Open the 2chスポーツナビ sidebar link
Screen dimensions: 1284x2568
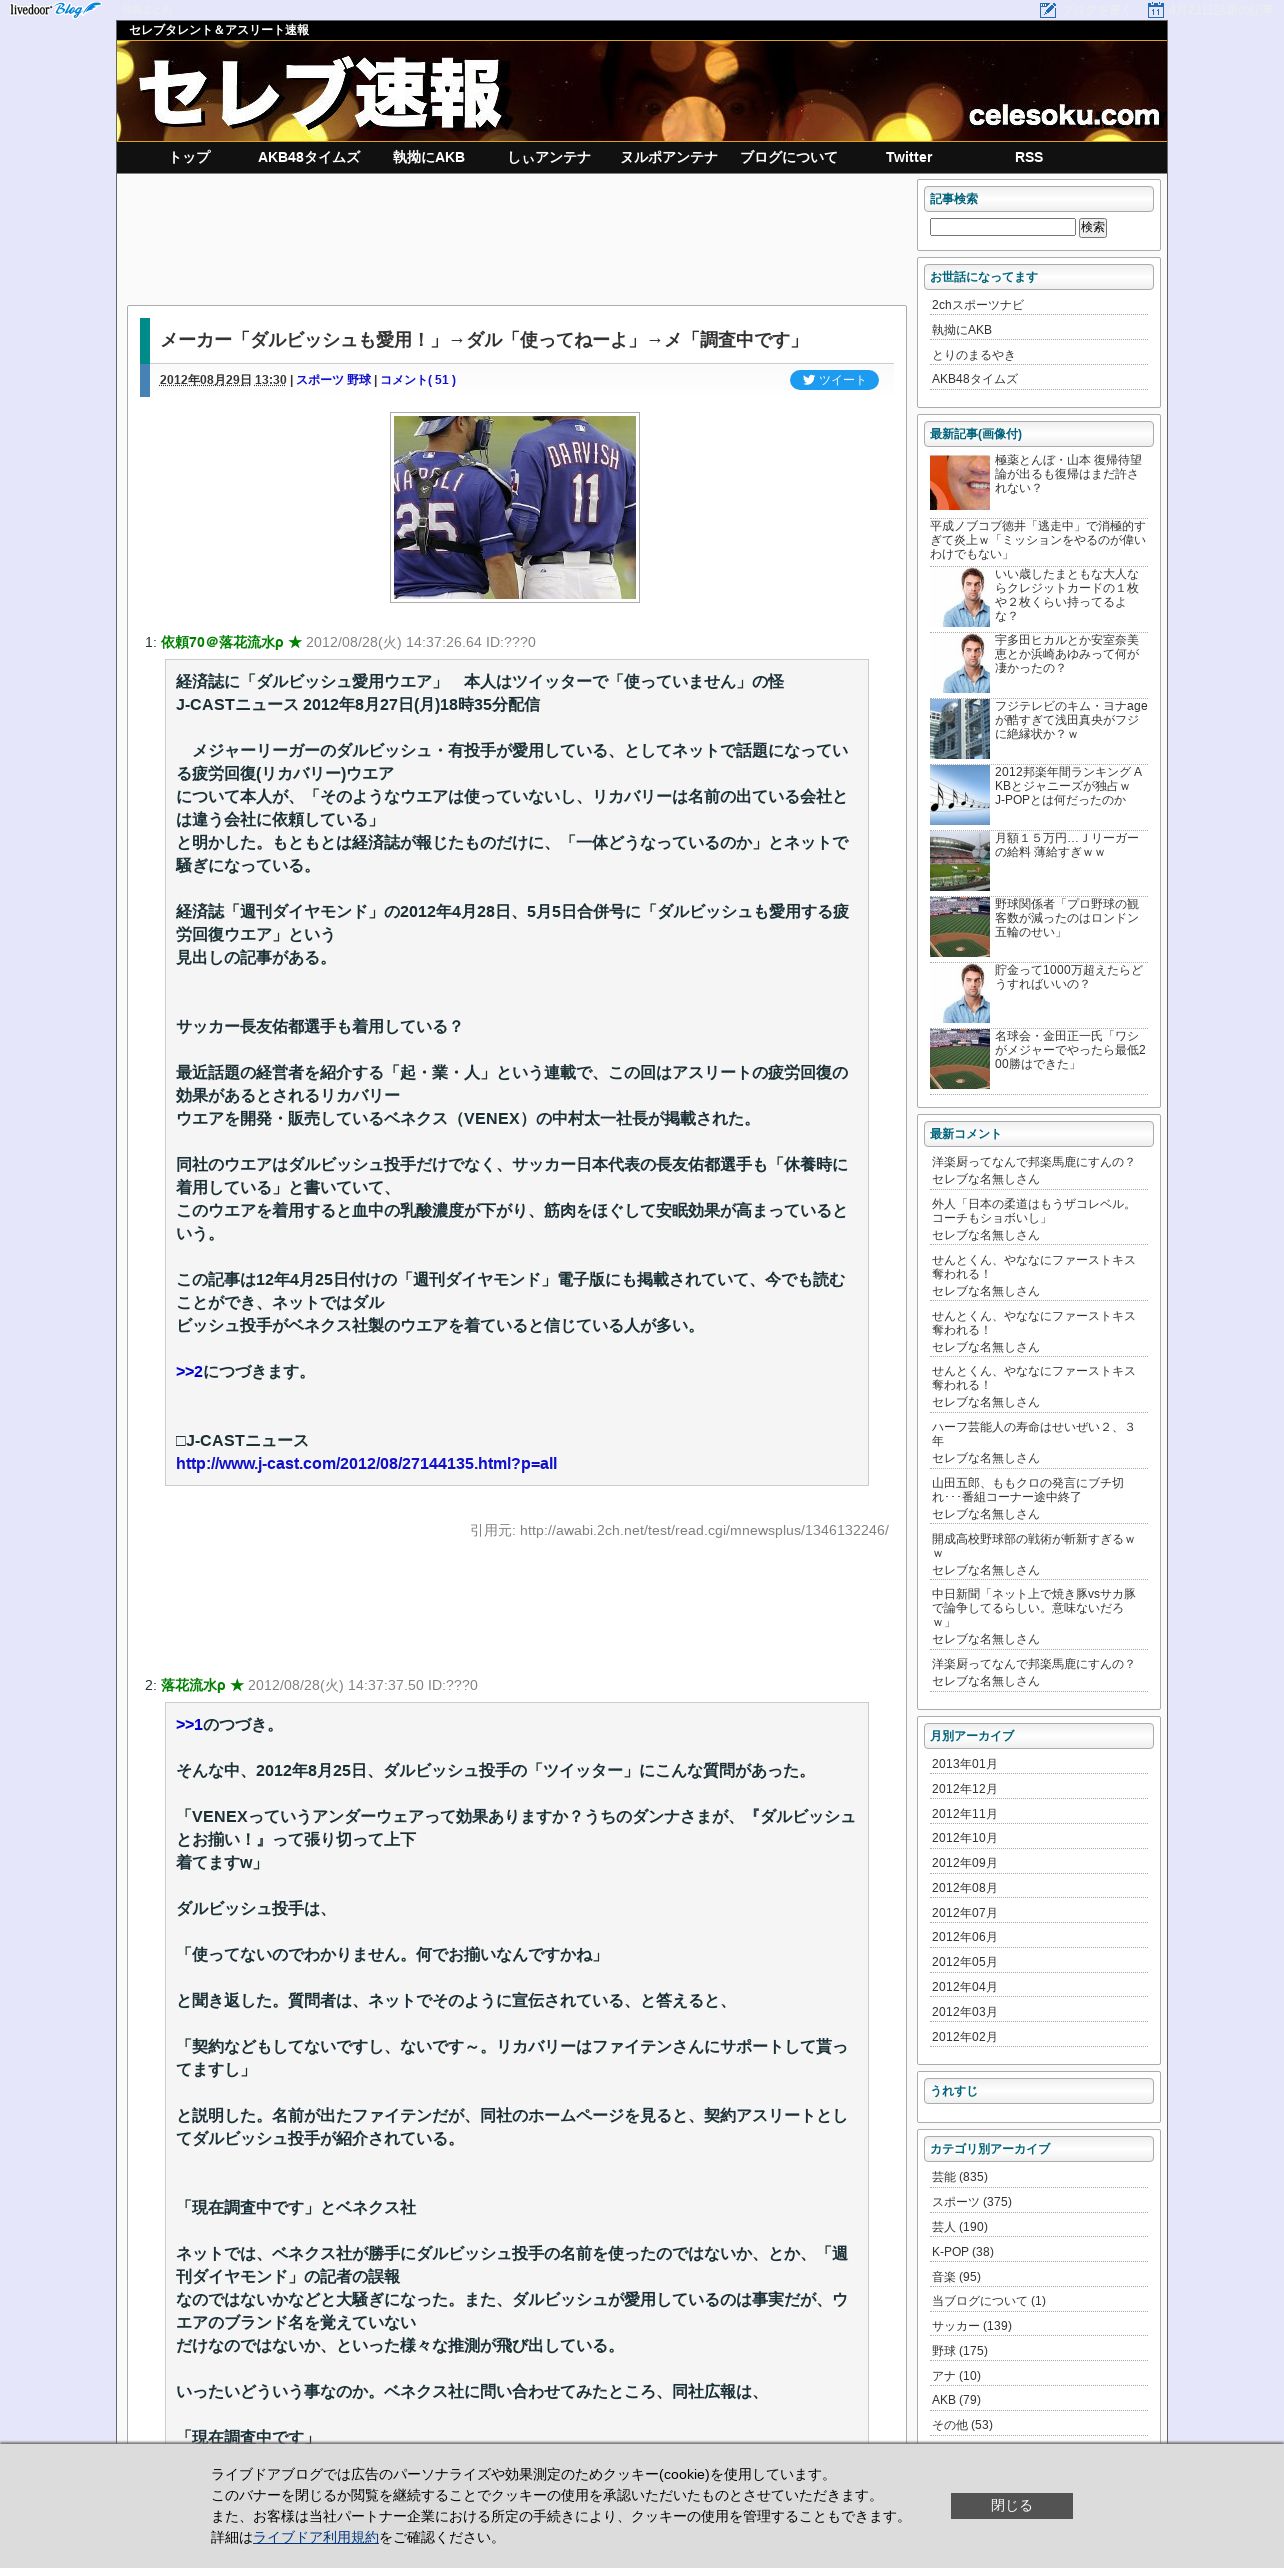(978, 305)
